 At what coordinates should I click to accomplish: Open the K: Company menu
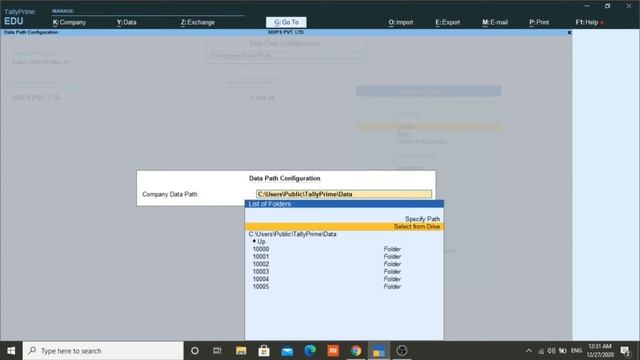click(x=69, y=22)
